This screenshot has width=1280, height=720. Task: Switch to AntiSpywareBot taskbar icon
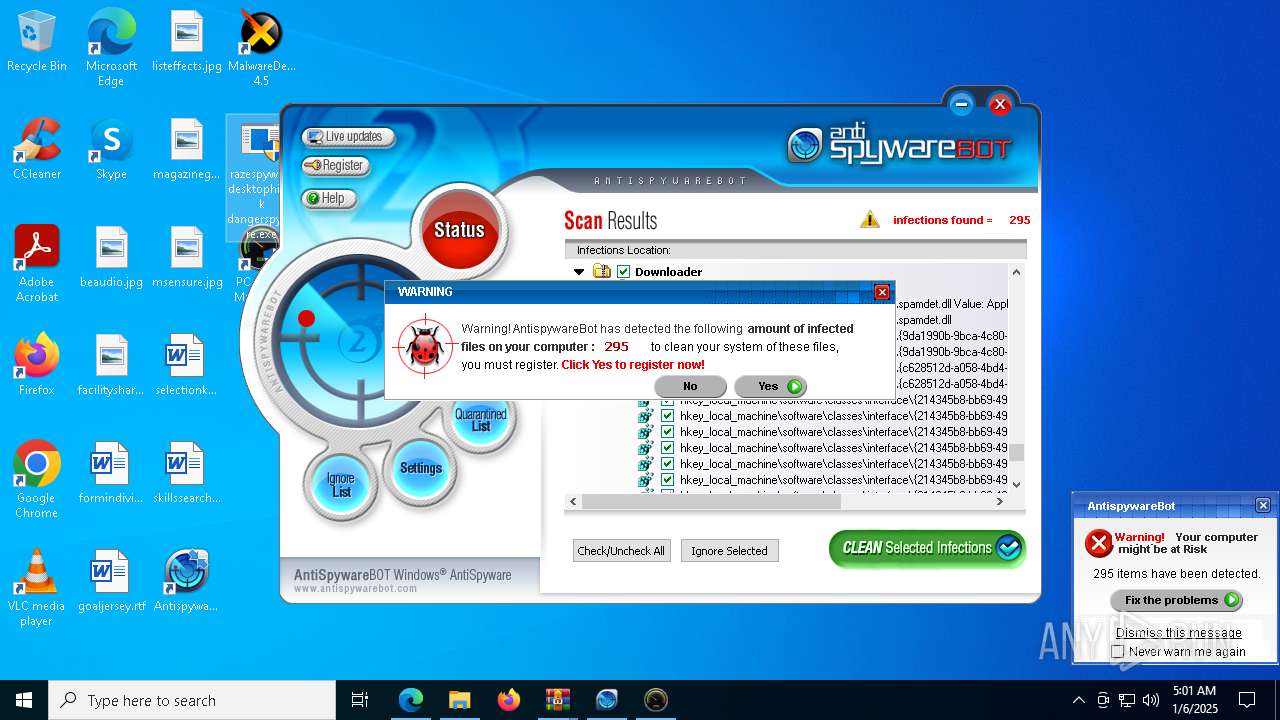coord(606,700)
